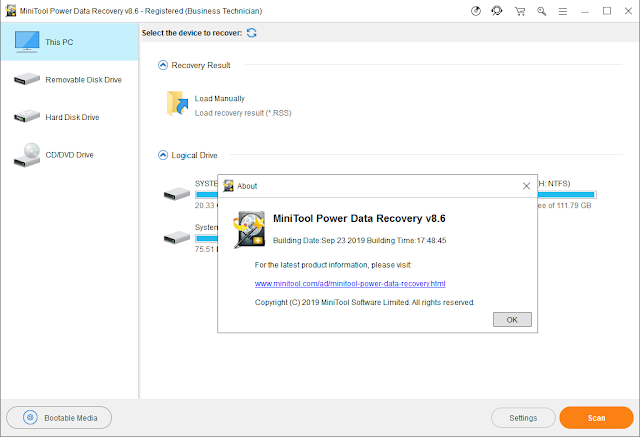Click 'free of 111.79 GB' text
Image resolution: width=640 pixels, height=437 pixels.
tap(564, 206)
